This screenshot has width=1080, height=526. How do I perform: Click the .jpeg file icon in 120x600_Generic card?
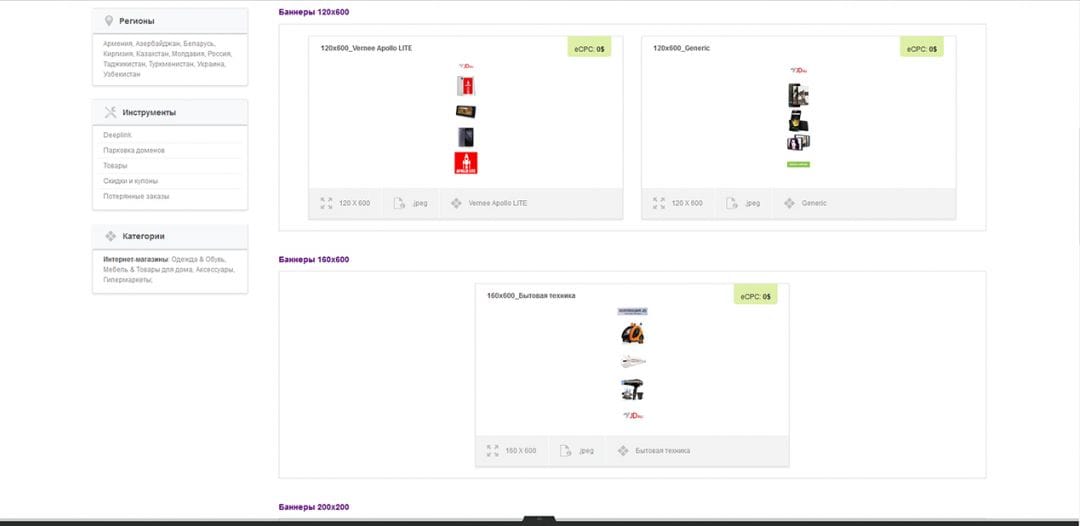pyautogui.click(x=732, y=203)
